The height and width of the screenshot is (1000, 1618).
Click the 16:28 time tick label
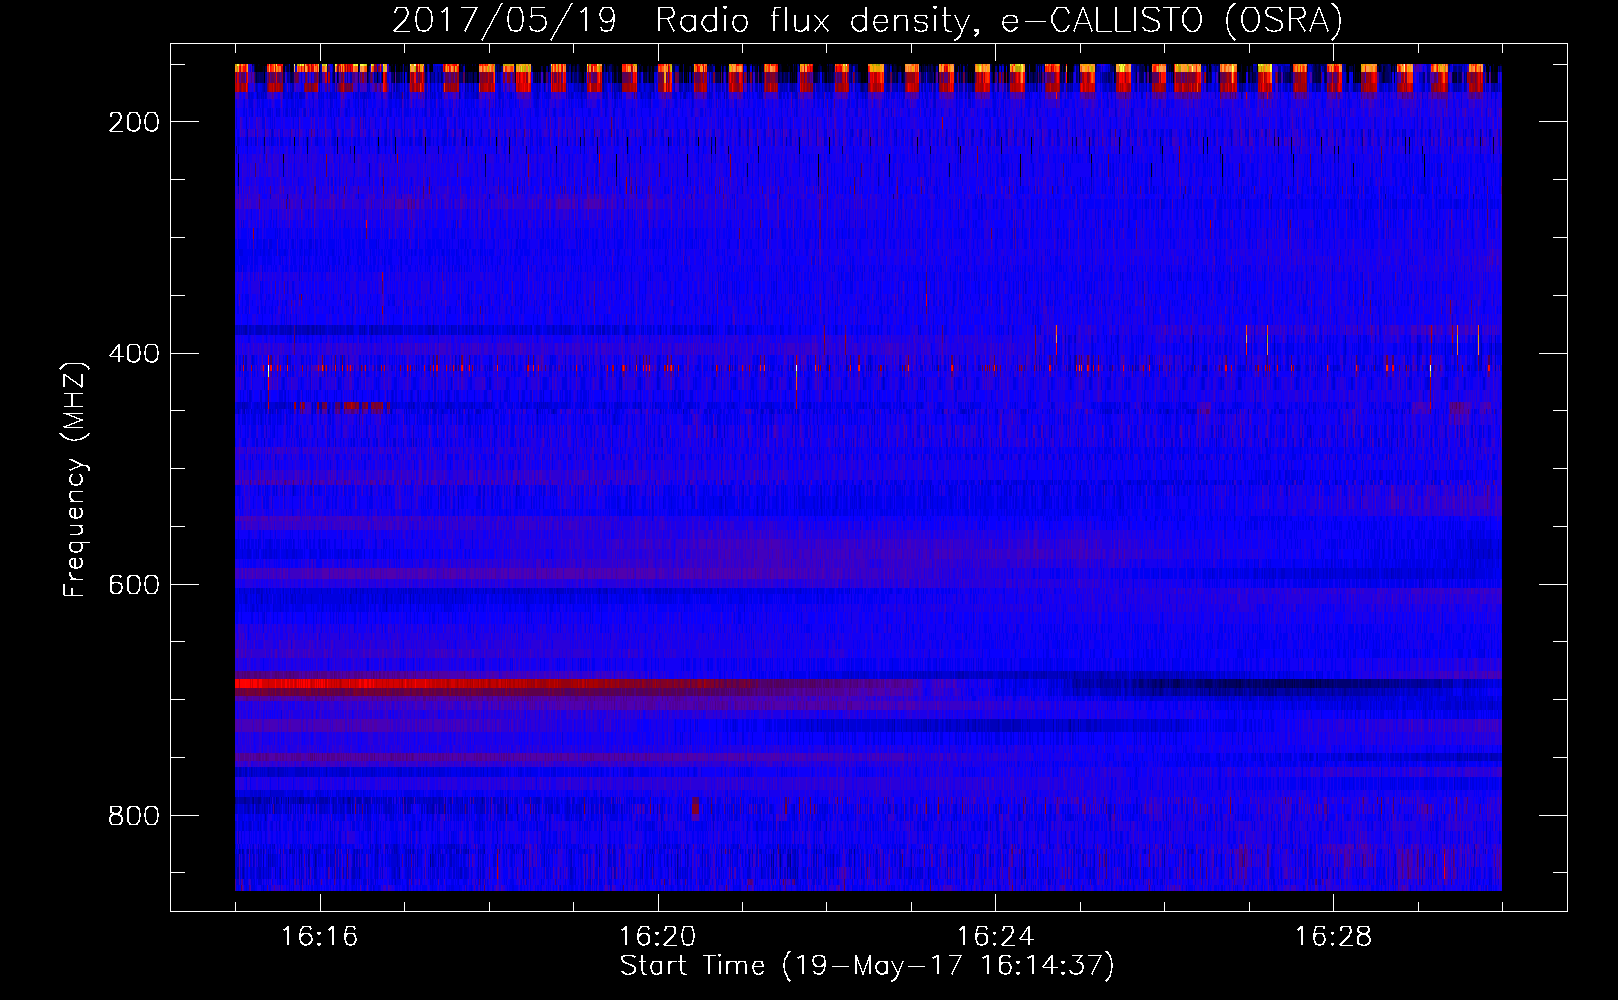point(1333,937)
